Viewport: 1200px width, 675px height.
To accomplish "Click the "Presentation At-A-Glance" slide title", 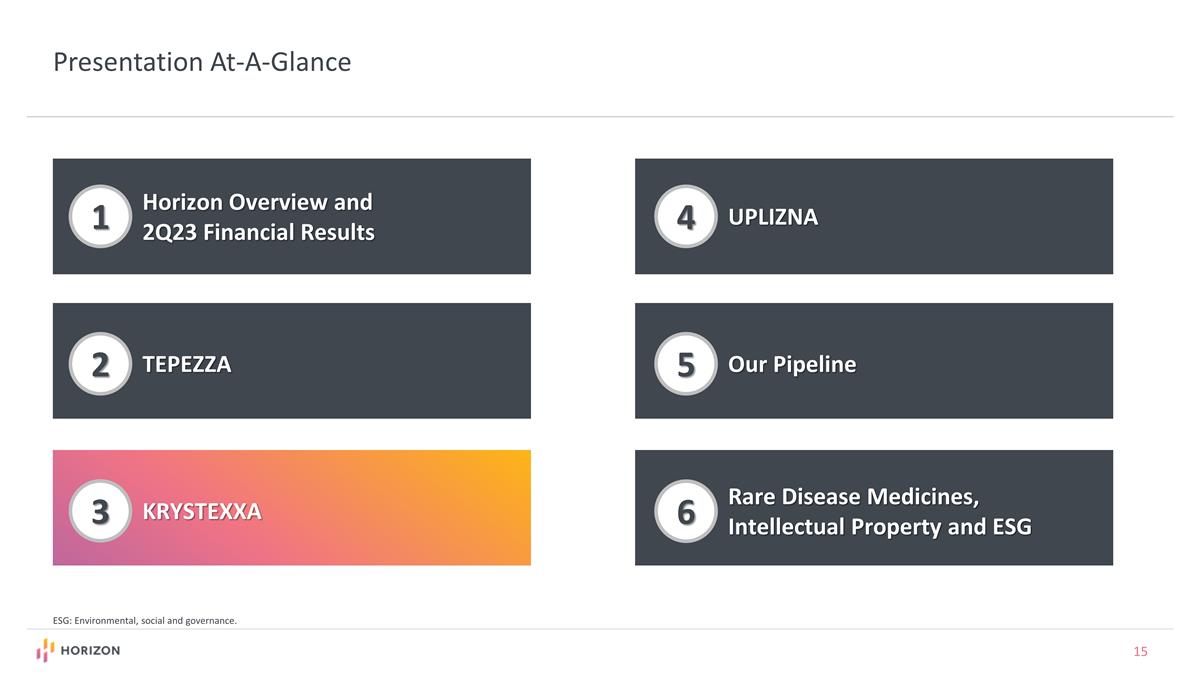I will (202, 62).
